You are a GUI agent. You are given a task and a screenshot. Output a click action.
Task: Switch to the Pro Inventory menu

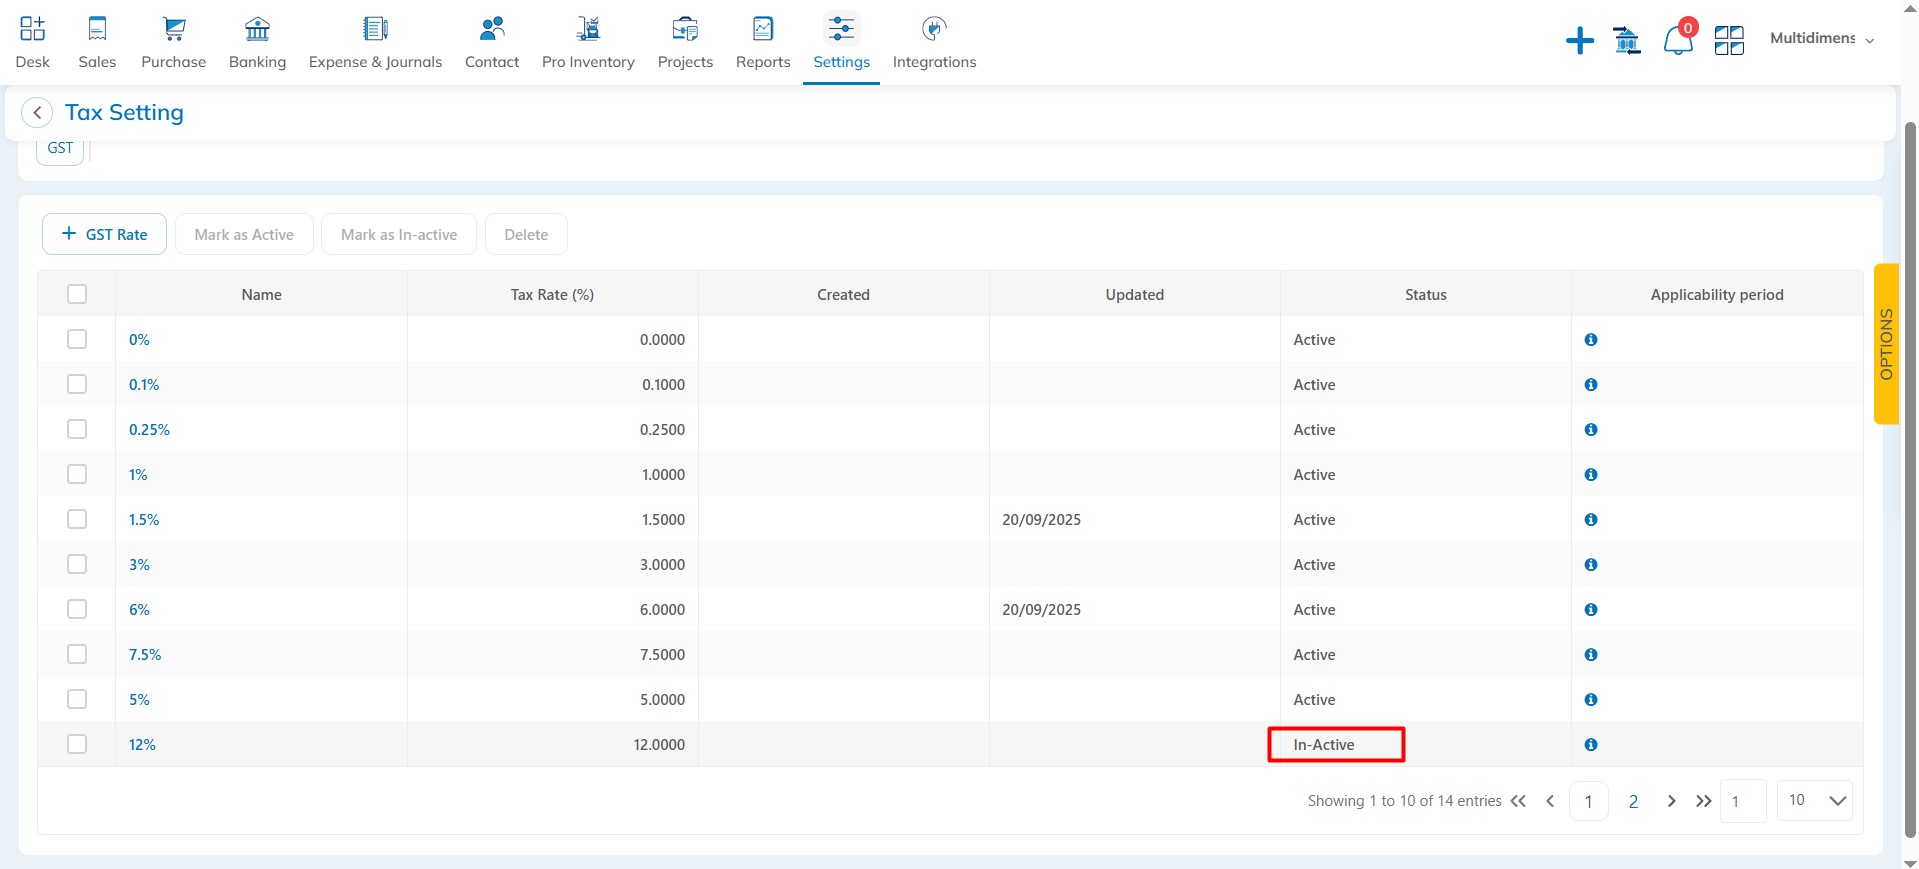click(x=588, y=43)
